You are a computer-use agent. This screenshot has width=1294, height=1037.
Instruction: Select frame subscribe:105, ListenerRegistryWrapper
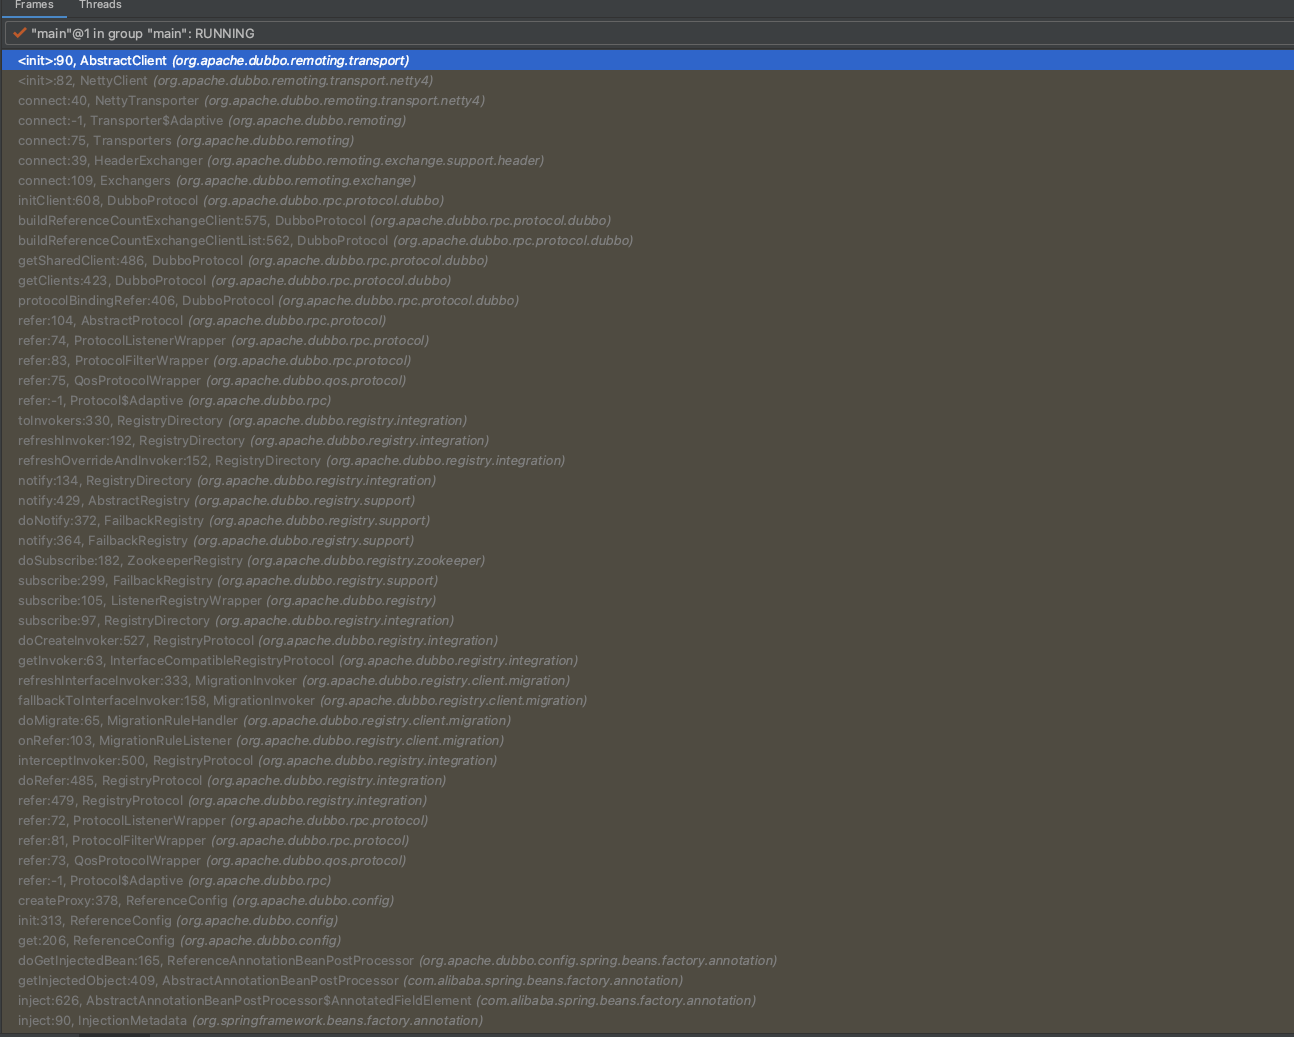pos(647,600)
